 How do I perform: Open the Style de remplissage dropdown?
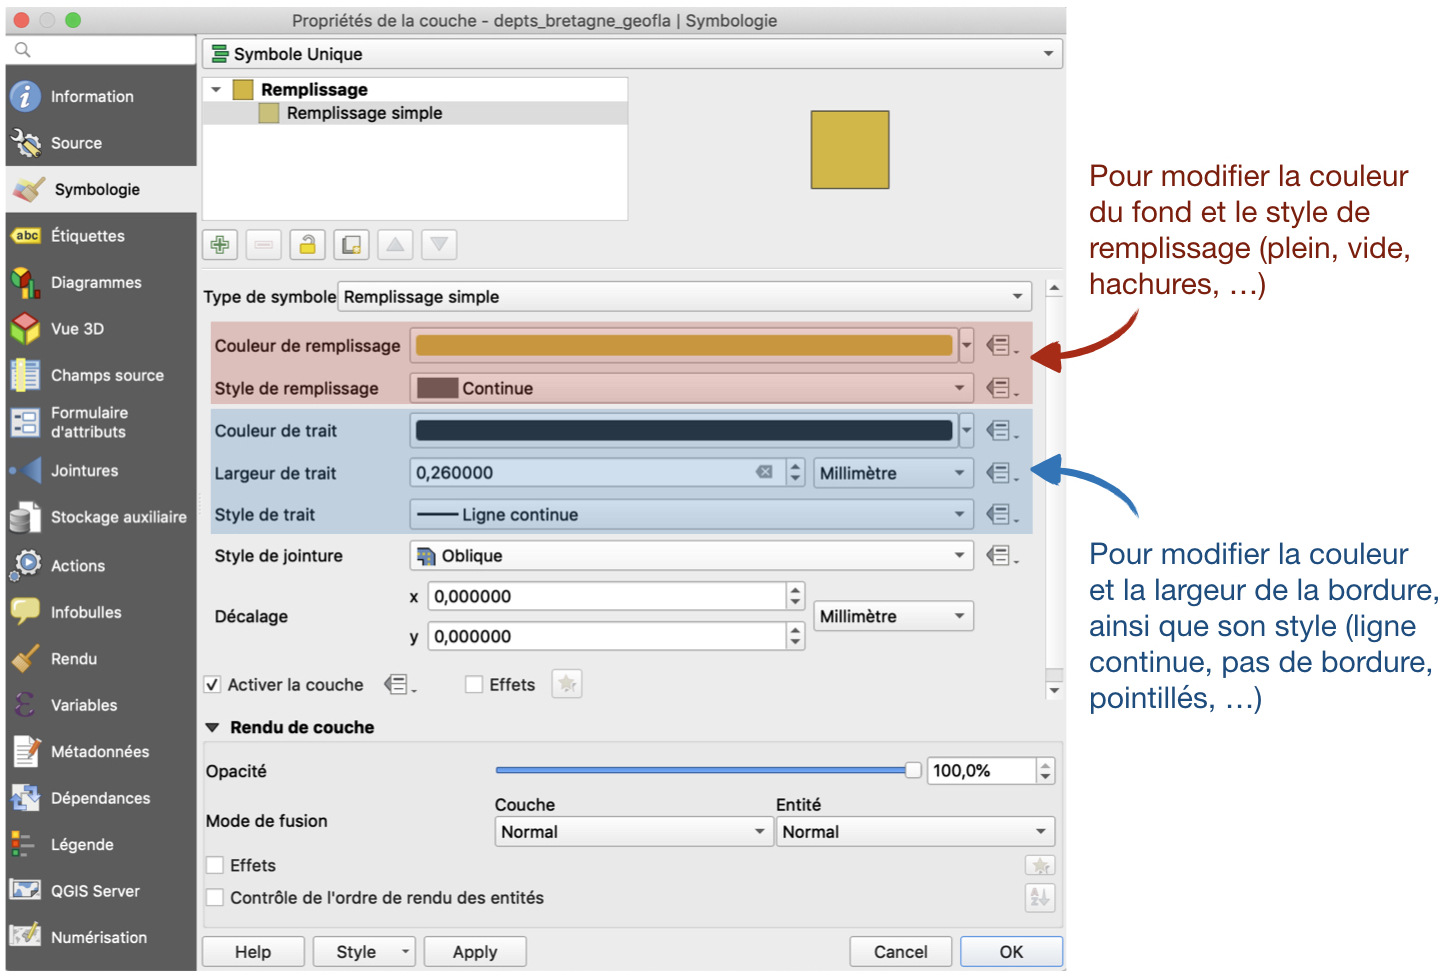pos(691,388)
